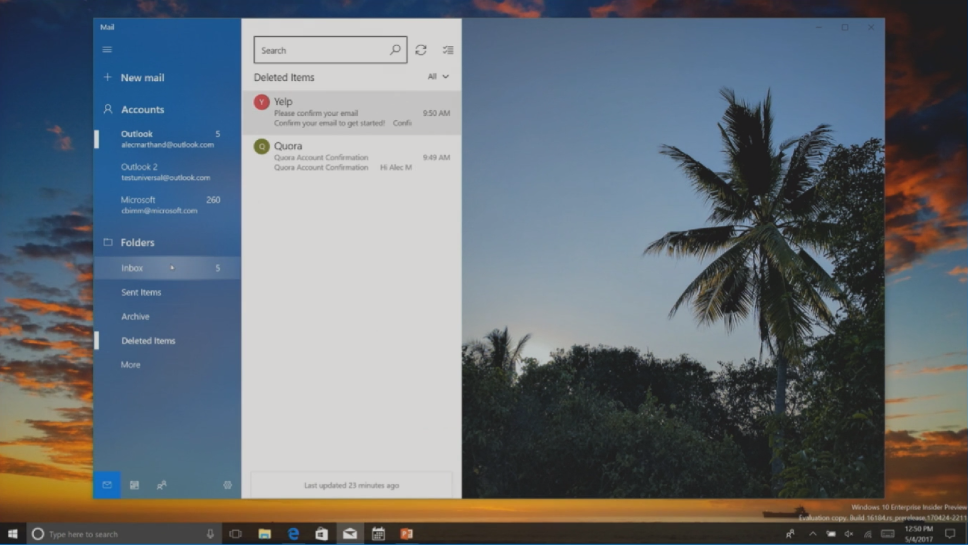Sync this view with refresh icon

pos(421,50)
